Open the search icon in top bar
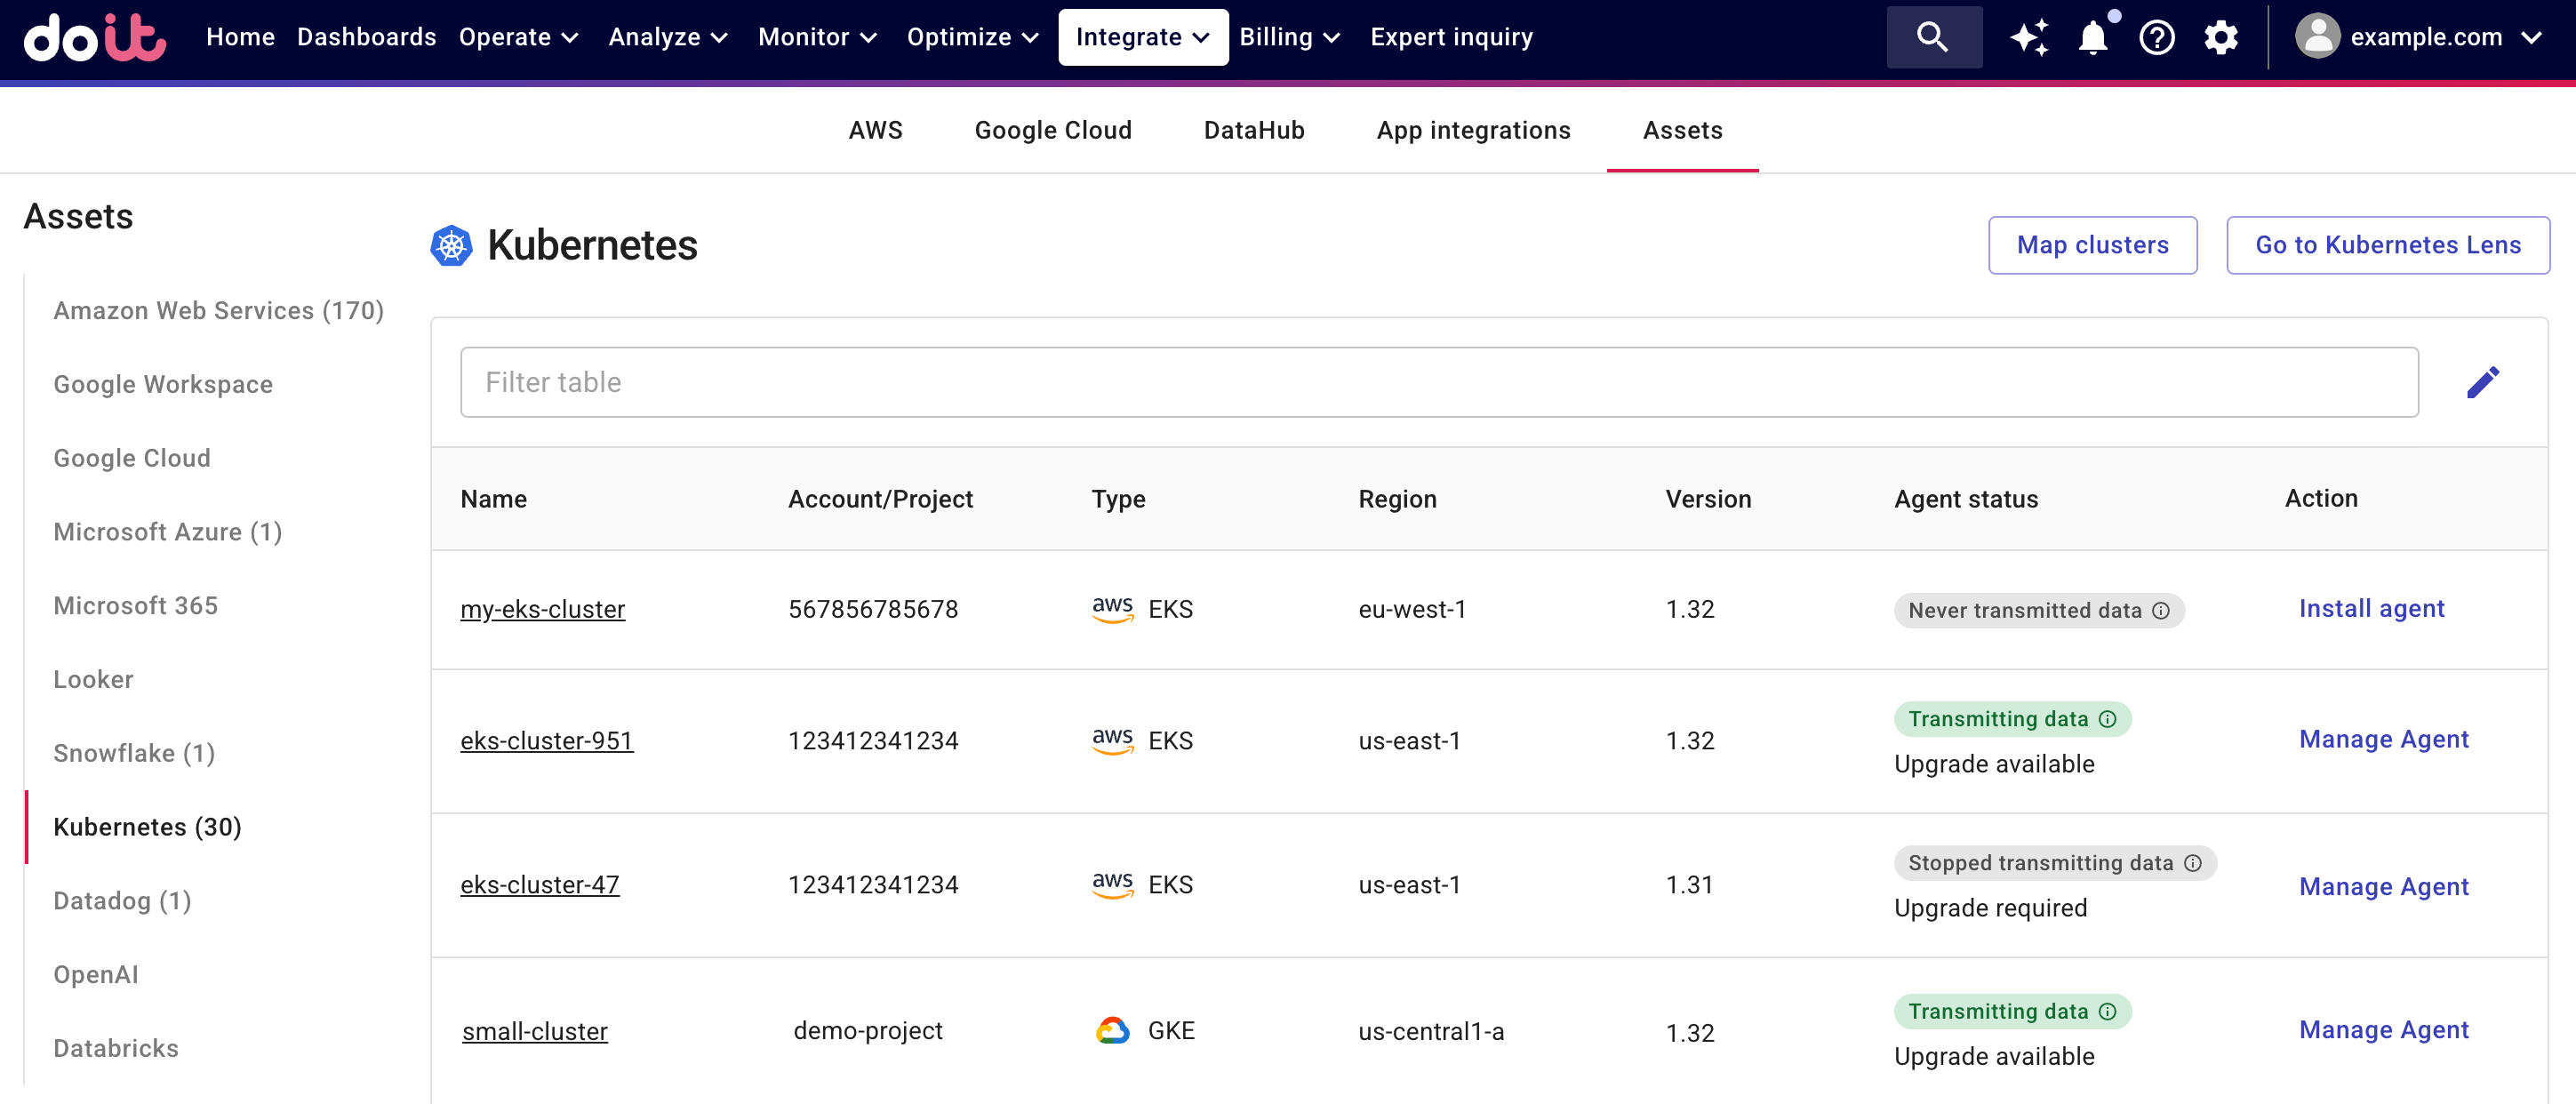2576x1104 pixels. pos(1932,38)
